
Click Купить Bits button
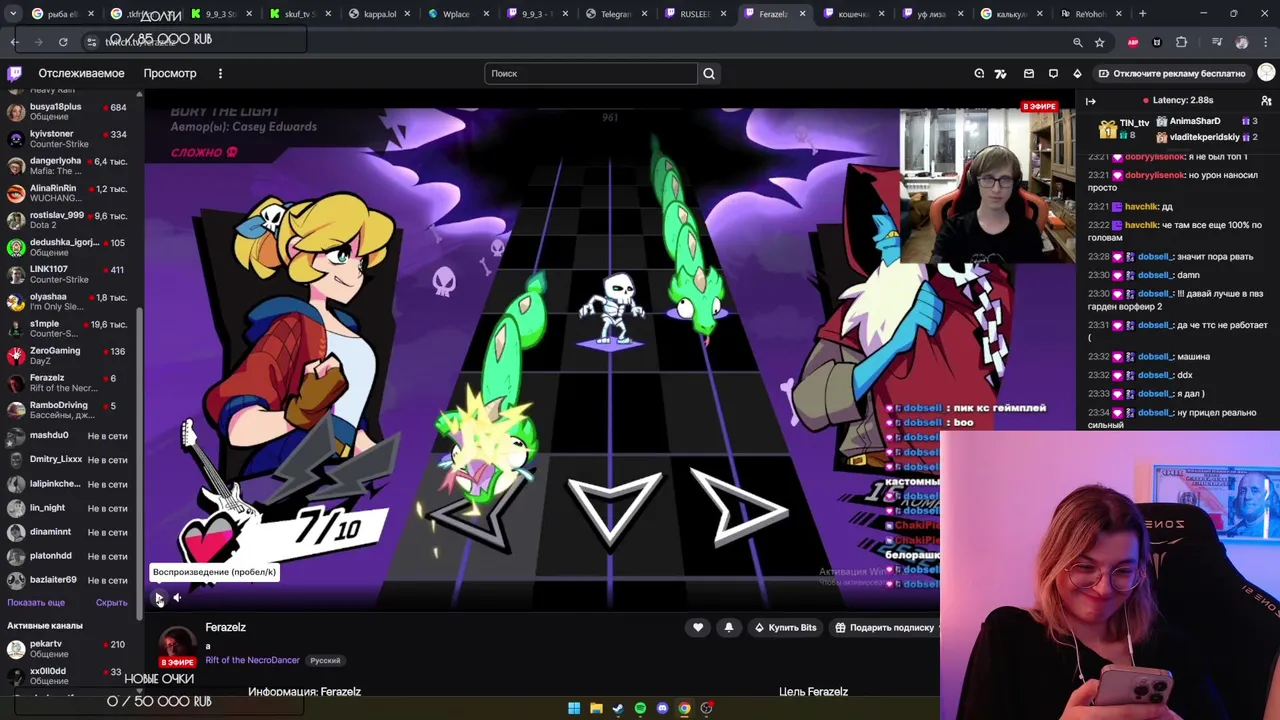pos(785,627)
